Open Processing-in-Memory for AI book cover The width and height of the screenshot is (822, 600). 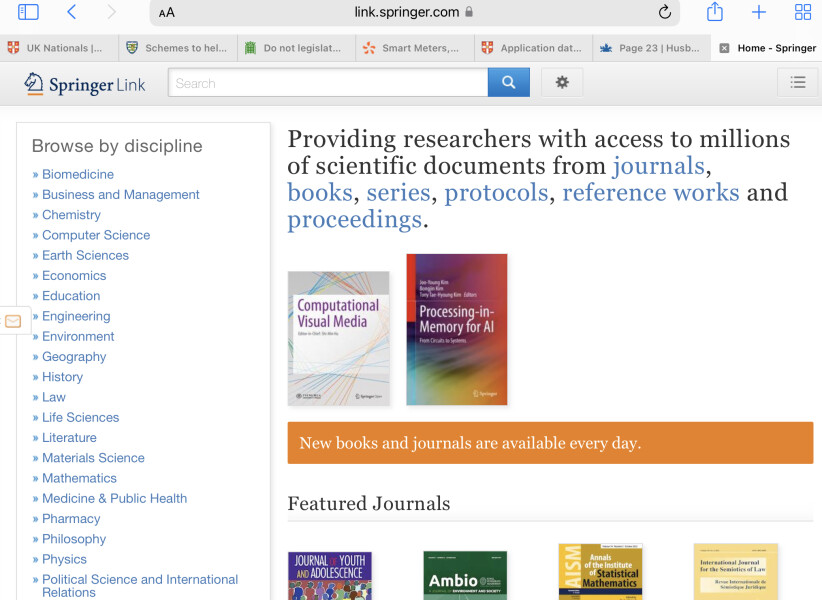tap(457, 330)
